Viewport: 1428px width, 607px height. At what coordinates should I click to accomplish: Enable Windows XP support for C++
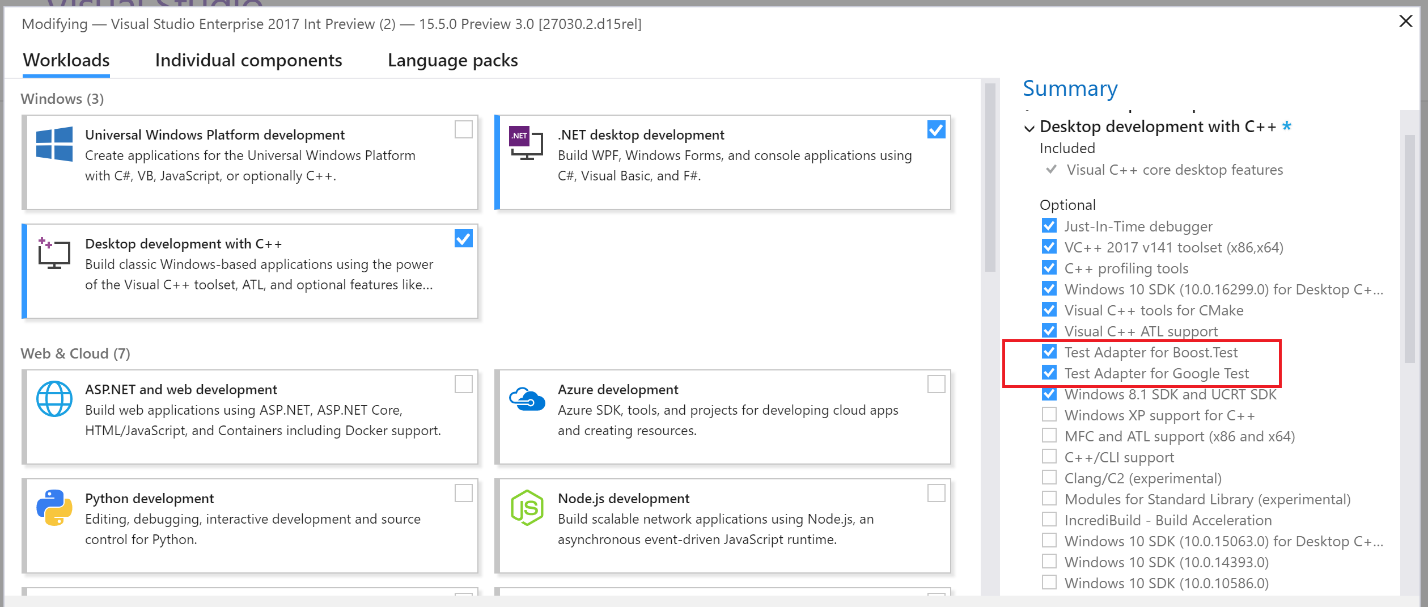(x=1049, y=415)
